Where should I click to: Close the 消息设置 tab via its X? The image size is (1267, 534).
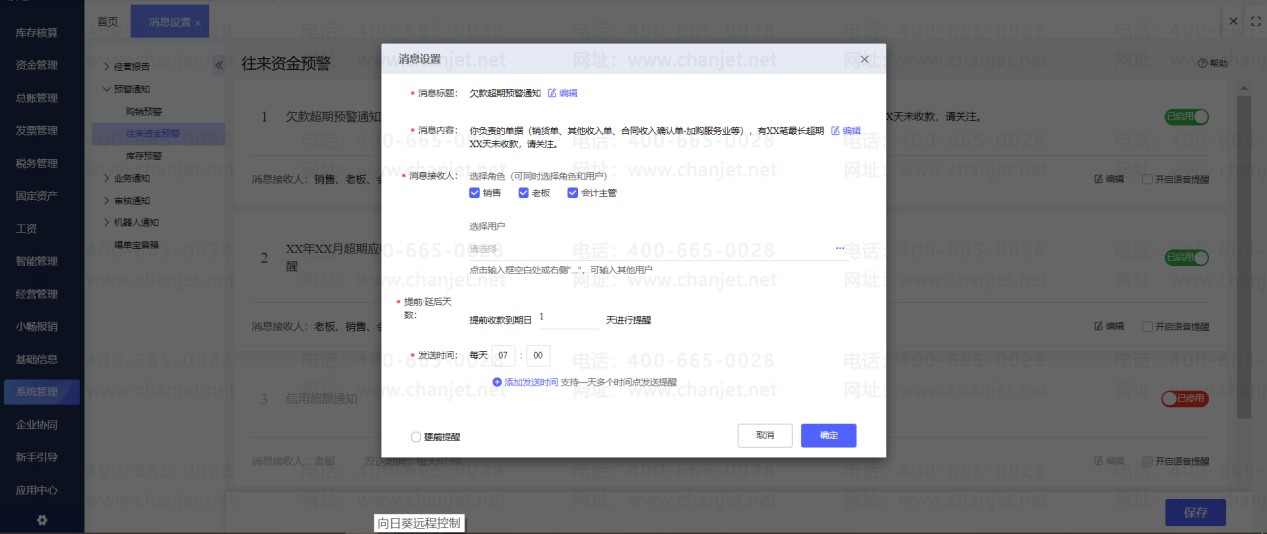tap(198, 22)
